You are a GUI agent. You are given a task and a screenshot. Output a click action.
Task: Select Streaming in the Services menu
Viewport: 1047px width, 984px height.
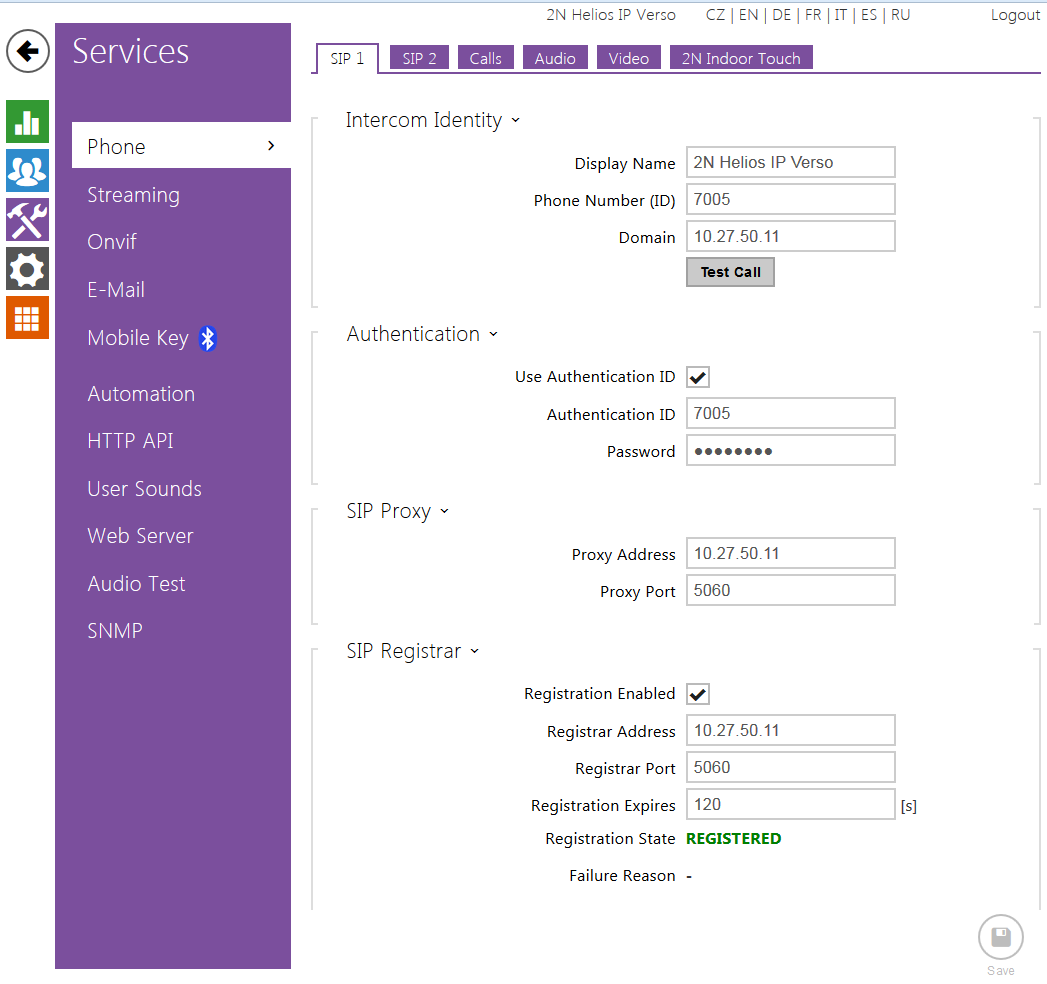[133, 195]
